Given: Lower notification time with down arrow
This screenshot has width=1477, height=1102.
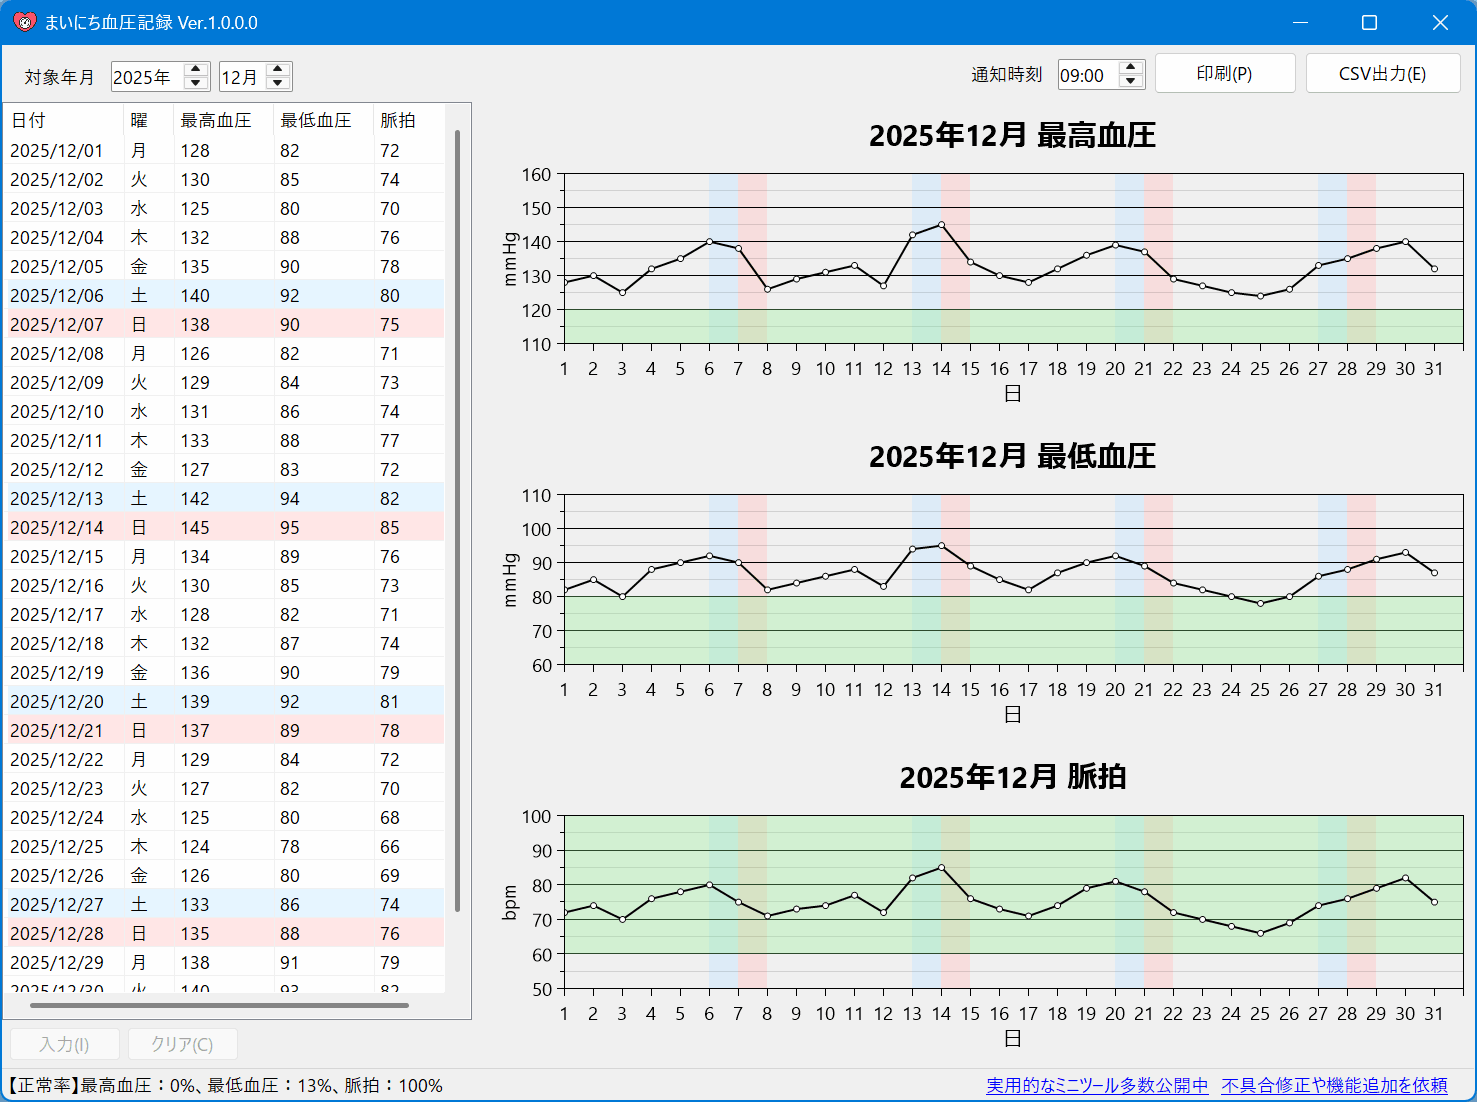Looking at the screenshot, I should pos(1131,81).
